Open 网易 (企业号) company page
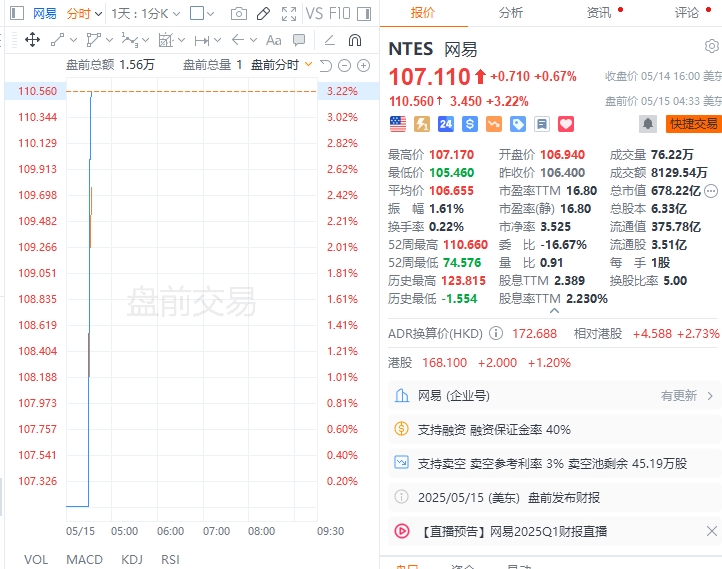Screen dimensions: 722x569 point(554,395)
